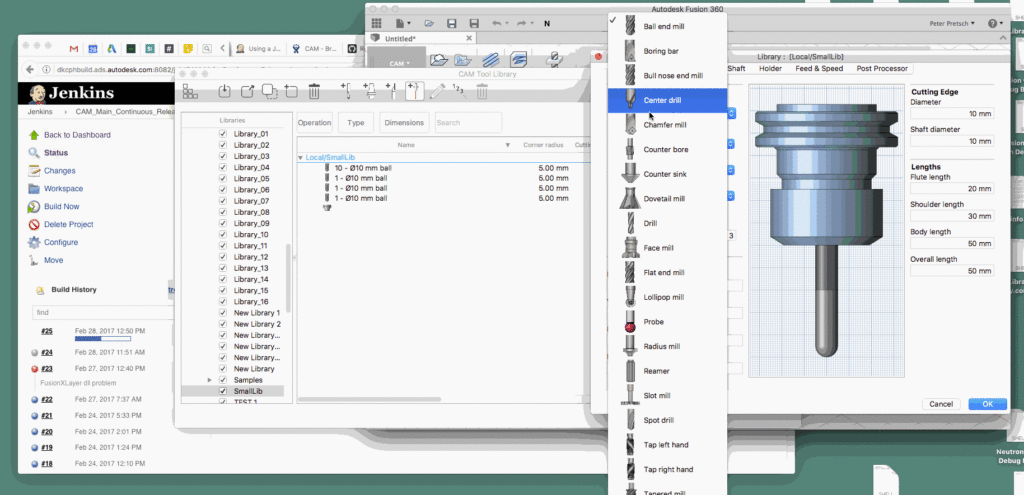Switch to the Holder tab

pyautogui.click(x=771, y=69)
